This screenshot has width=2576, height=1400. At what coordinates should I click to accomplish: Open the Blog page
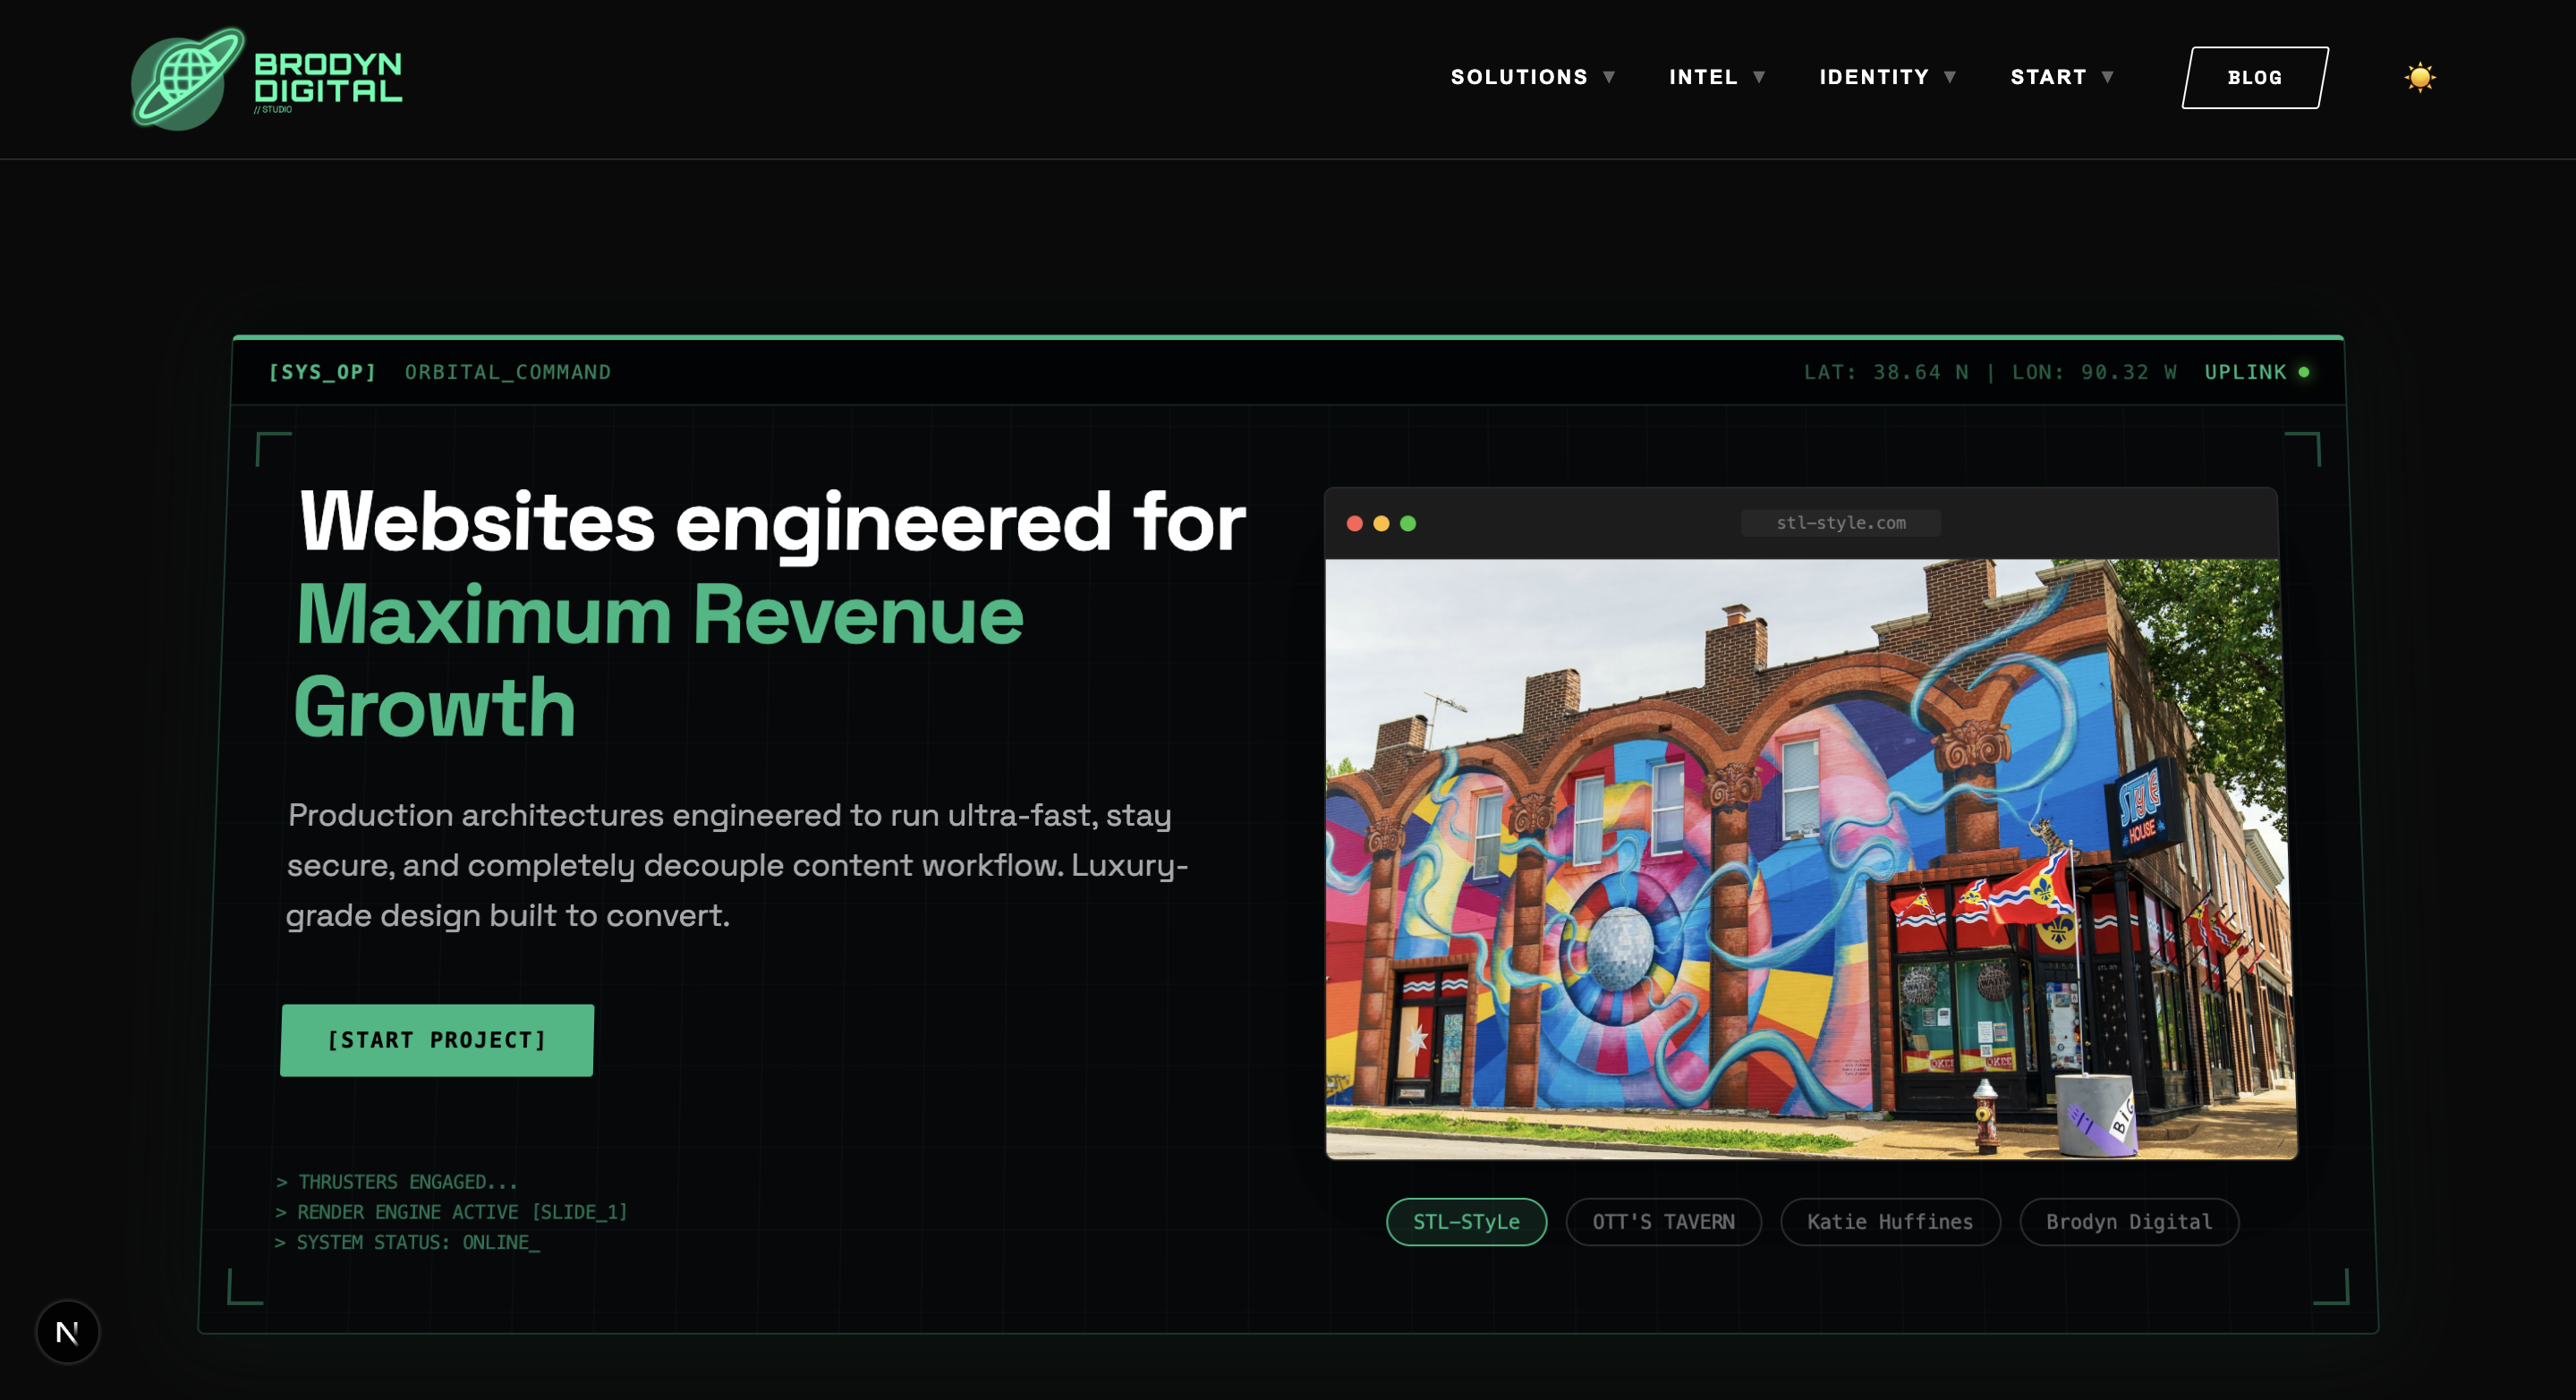click(2255, 77)
